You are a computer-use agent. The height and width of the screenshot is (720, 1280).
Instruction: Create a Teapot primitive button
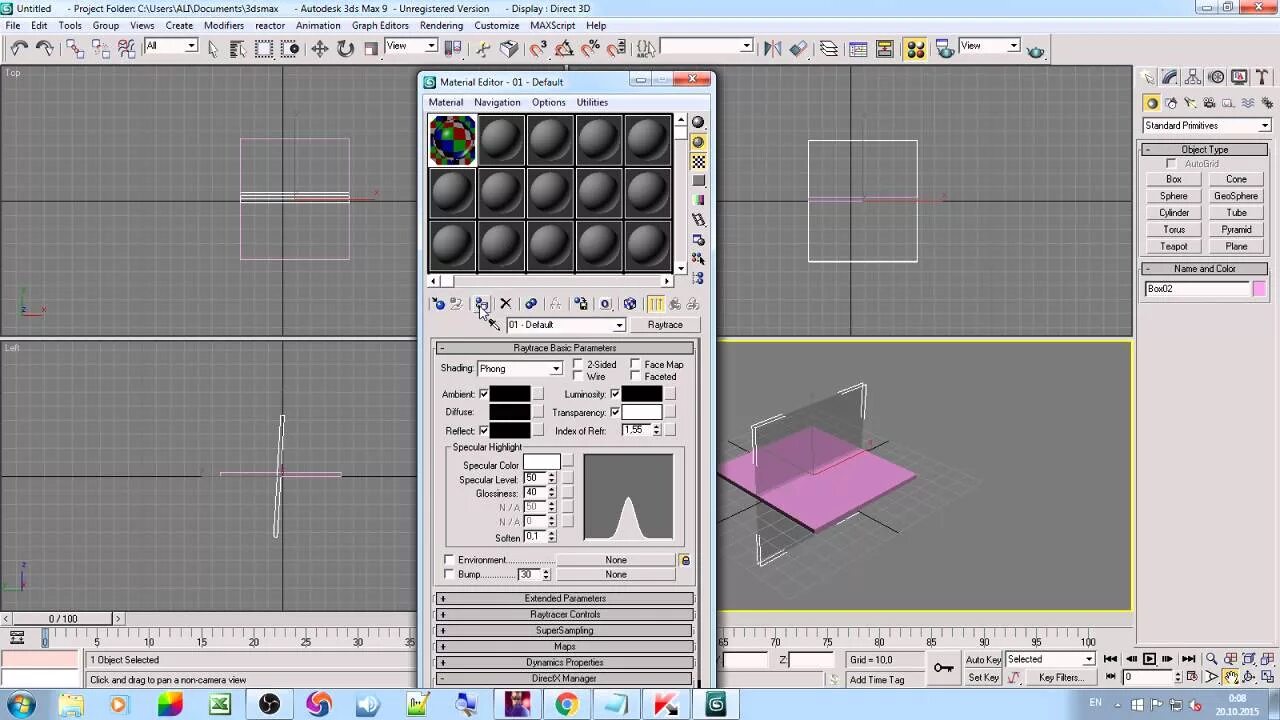pos(1174,247)
